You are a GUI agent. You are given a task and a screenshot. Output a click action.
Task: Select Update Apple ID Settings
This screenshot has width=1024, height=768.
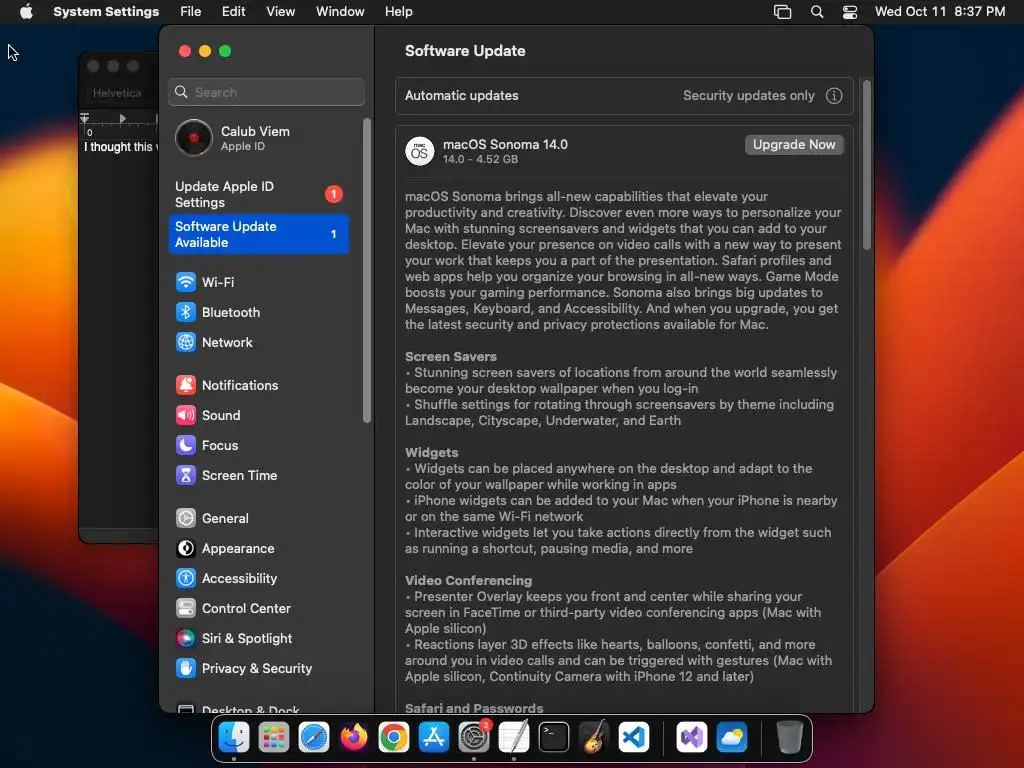[x=260, y=195]
